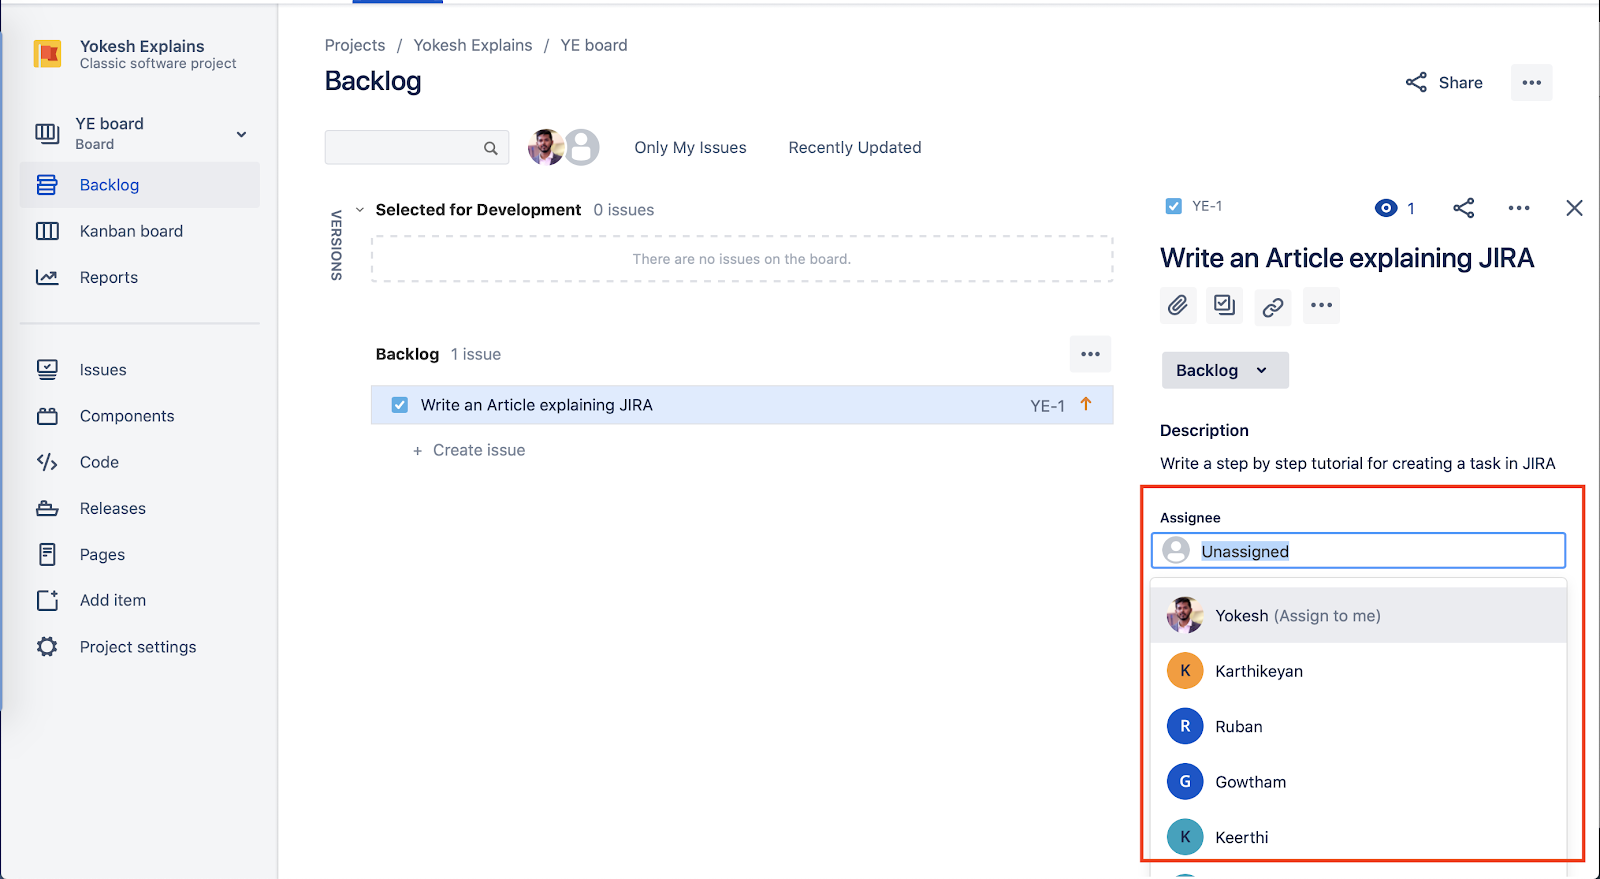Open Reports in the sidebar
The width and height of the screenshot is (1600, 879).
(140, 277)
